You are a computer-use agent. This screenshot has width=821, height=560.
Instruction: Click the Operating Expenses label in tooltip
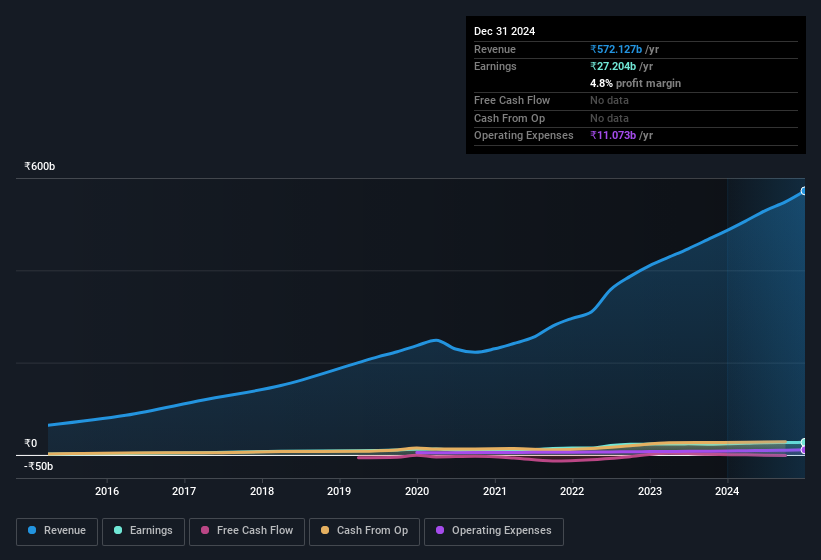524,135
